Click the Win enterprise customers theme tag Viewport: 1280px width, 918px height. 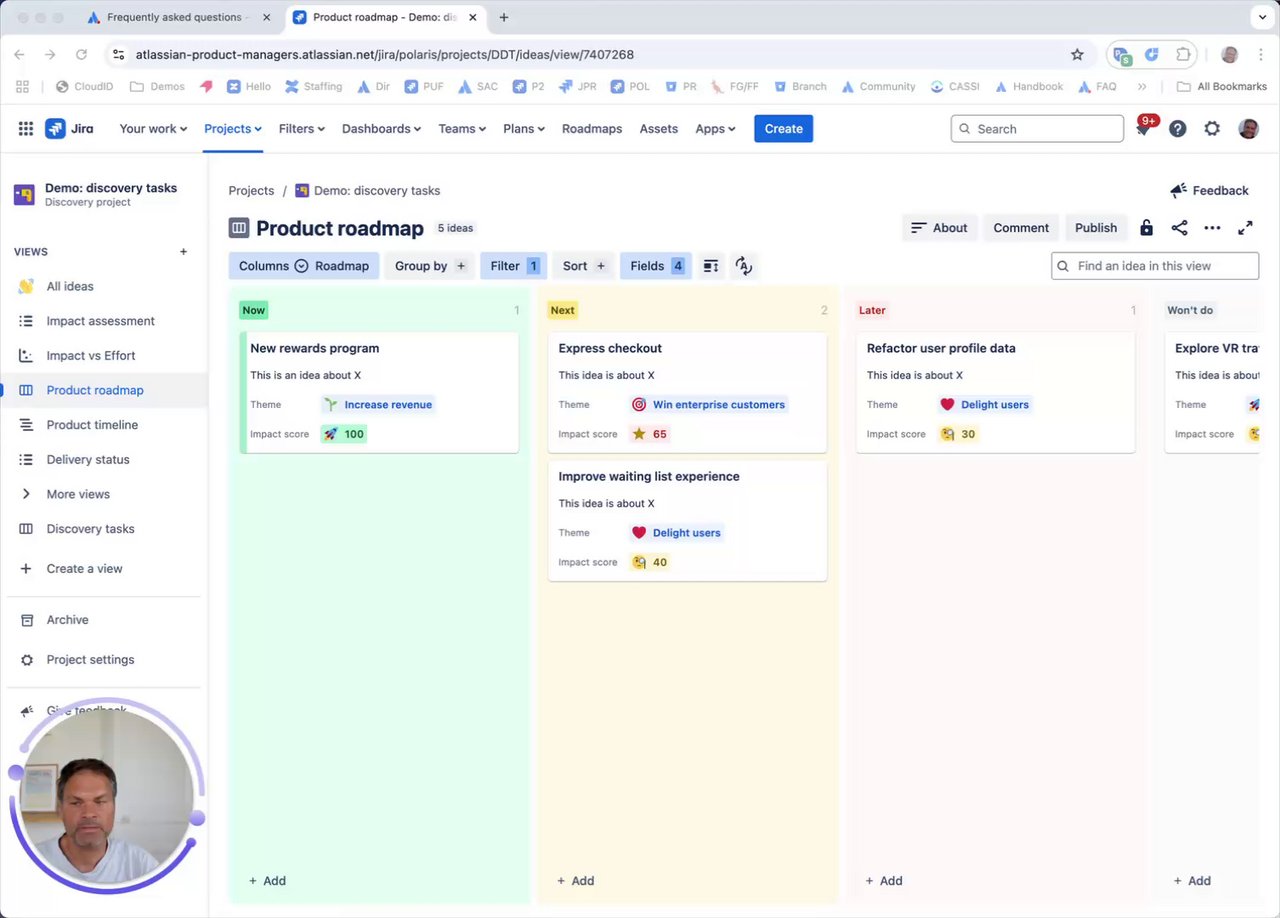pos(709,405)
